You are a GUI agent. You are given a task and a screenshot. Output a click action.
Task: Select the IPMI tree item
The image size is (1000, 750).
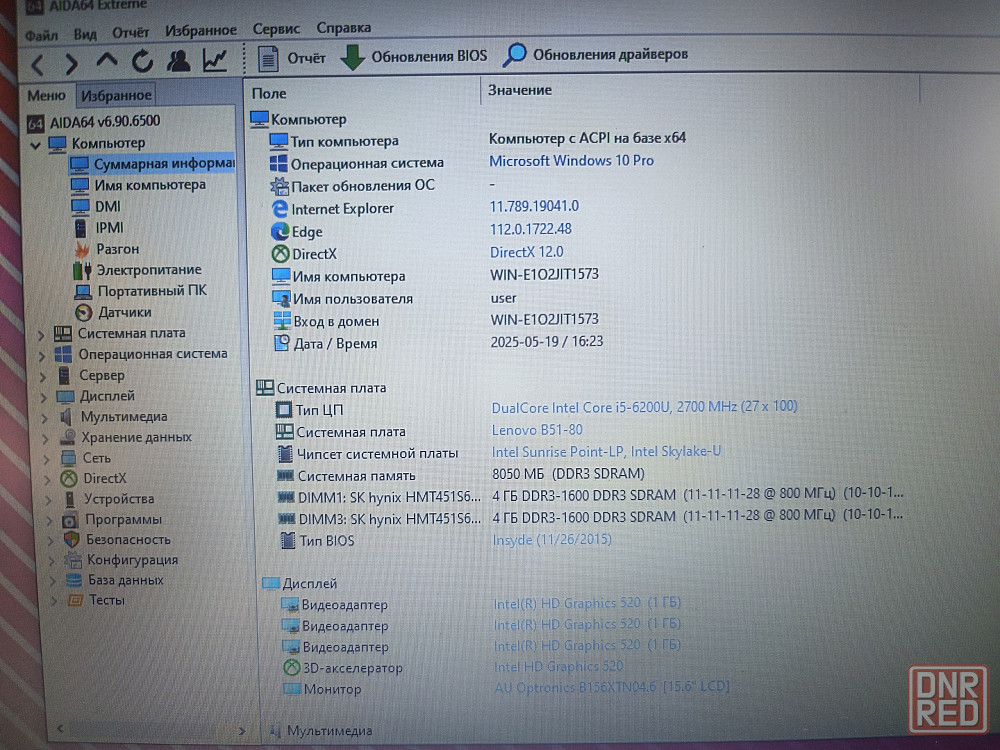[98, 228]
